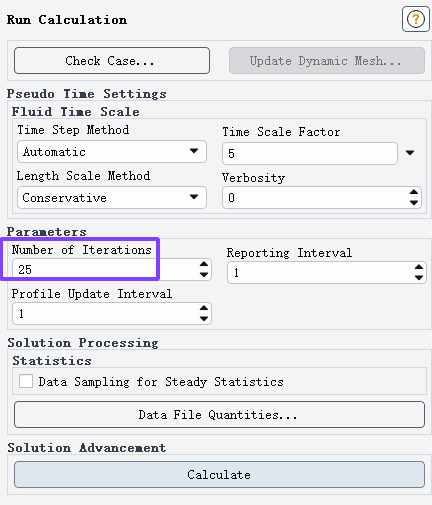Decrease Profile Update Interval down arrow
This screenshot has height=505, width=432.
tap(204, 319)
